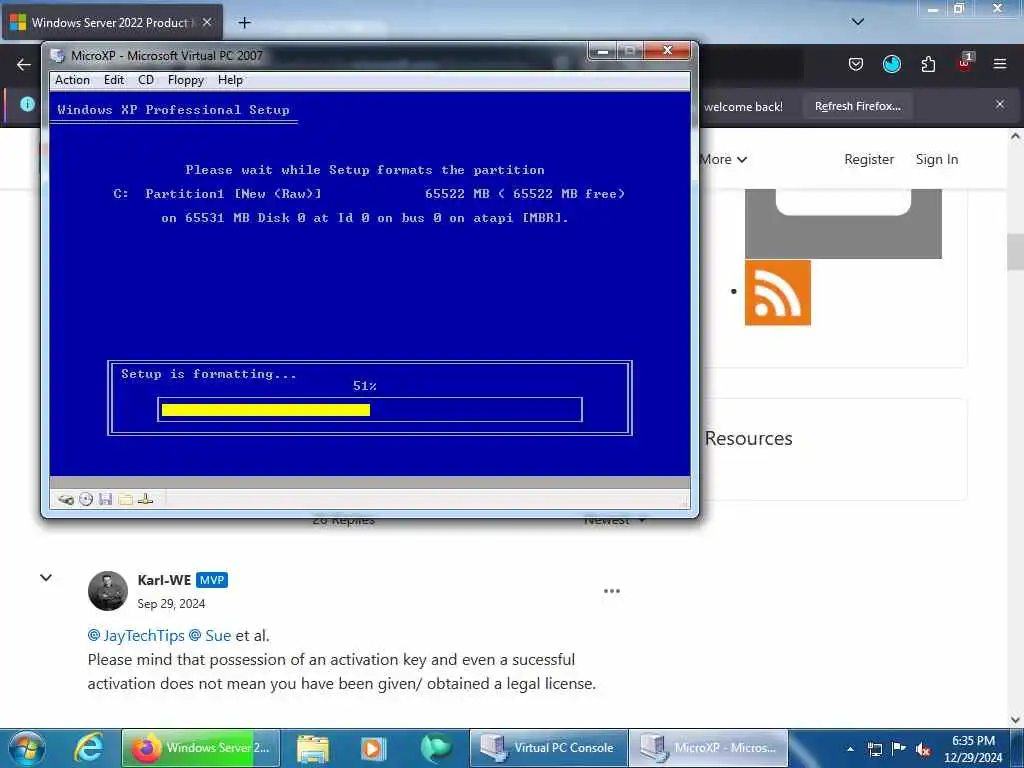Image resolution: width=1024 pixels, height=768 pixels.
Task: Click the Action Center flag tray icon
Action: [899, 749]
